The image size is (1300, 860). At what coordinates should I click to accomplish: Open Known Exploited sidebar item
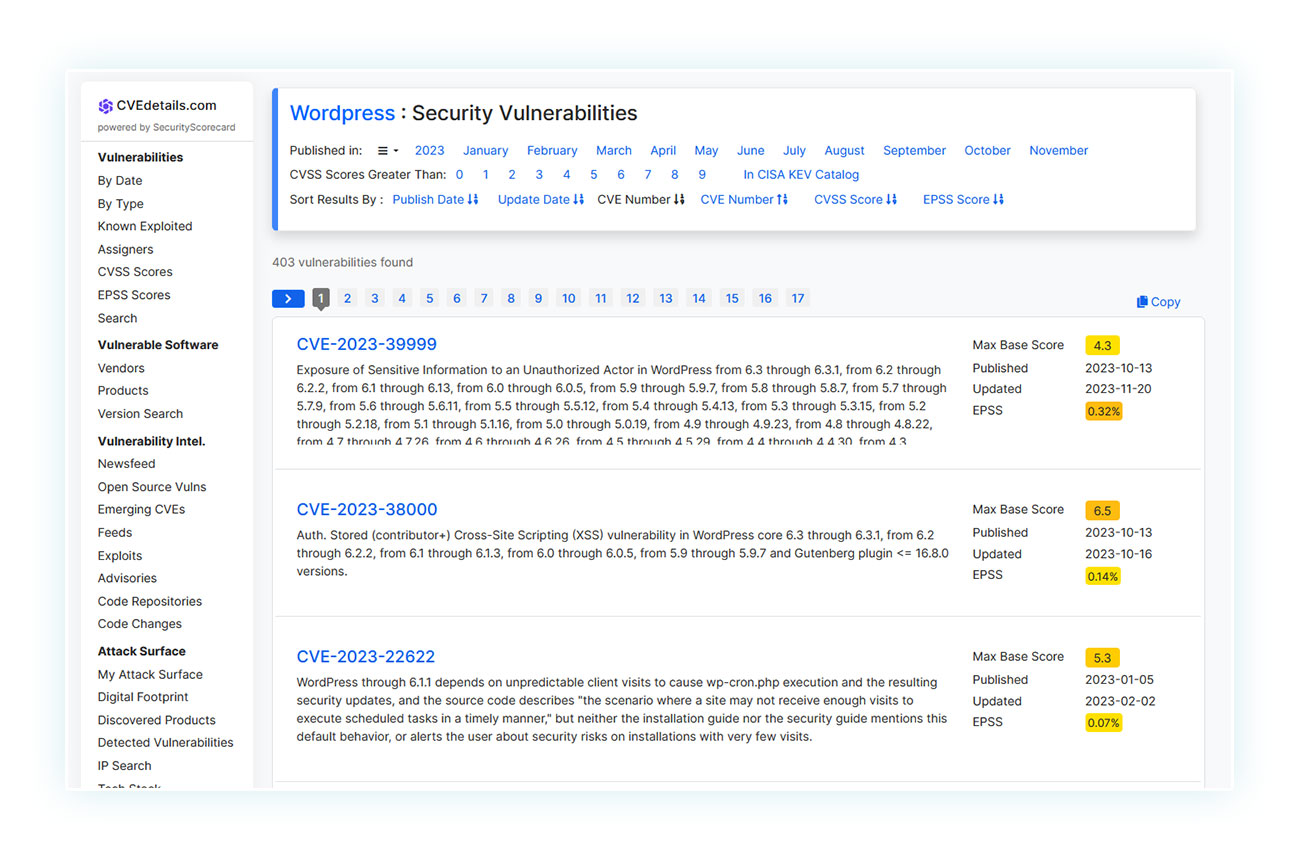(145, 227)
